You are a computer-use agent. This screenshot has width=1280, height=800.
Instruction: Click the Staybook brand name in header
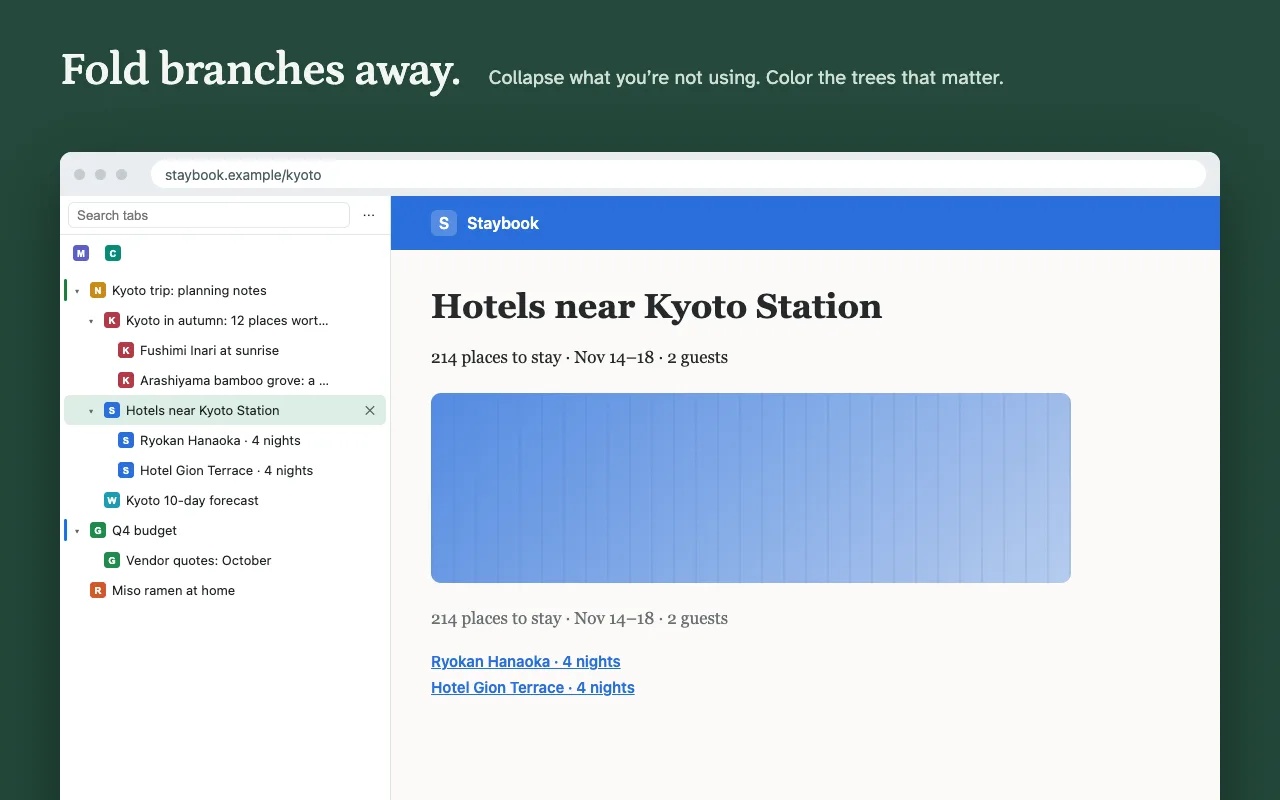[503, 223]
